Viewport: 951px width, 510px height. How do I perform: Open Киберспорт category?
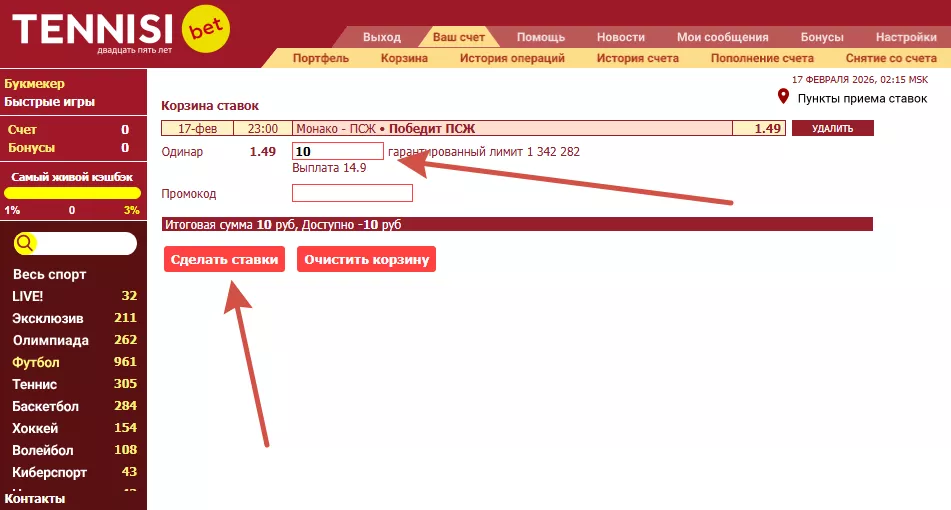click(49, 472)
